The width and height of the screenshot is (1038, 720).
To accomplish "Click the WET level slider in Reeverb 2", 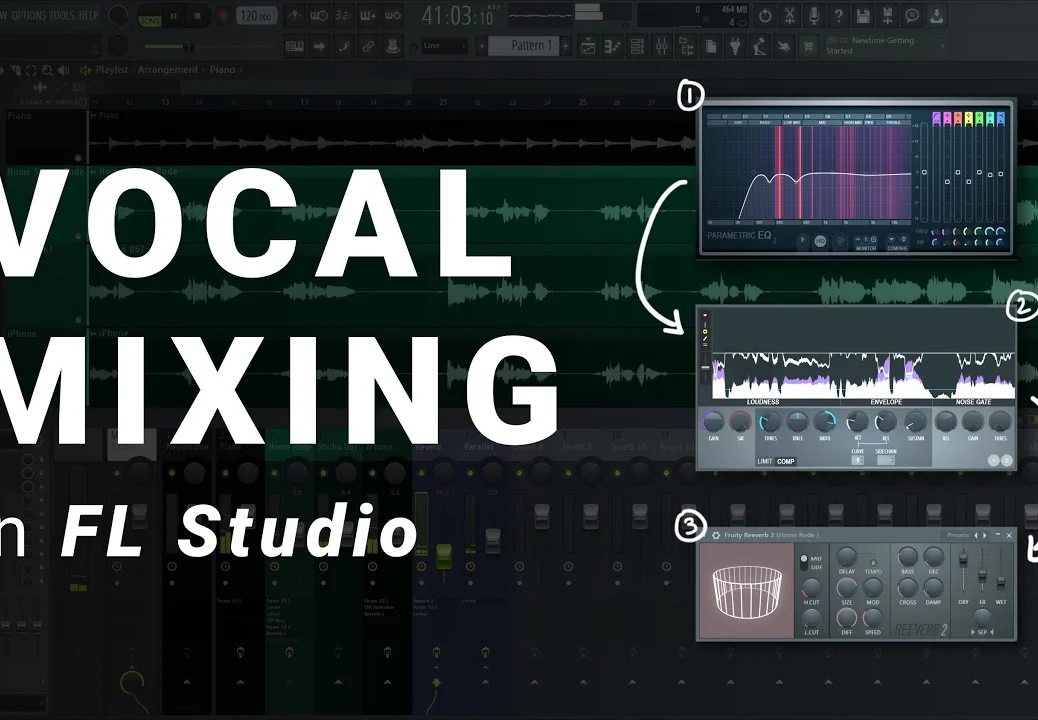I will pos(1001,584).
